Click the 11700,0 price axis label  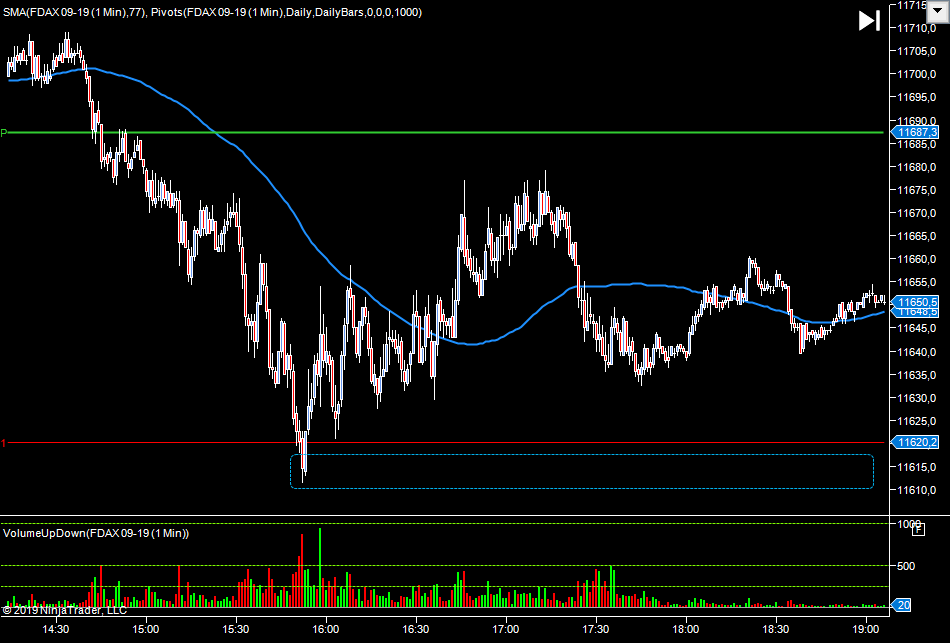point(917,74)
